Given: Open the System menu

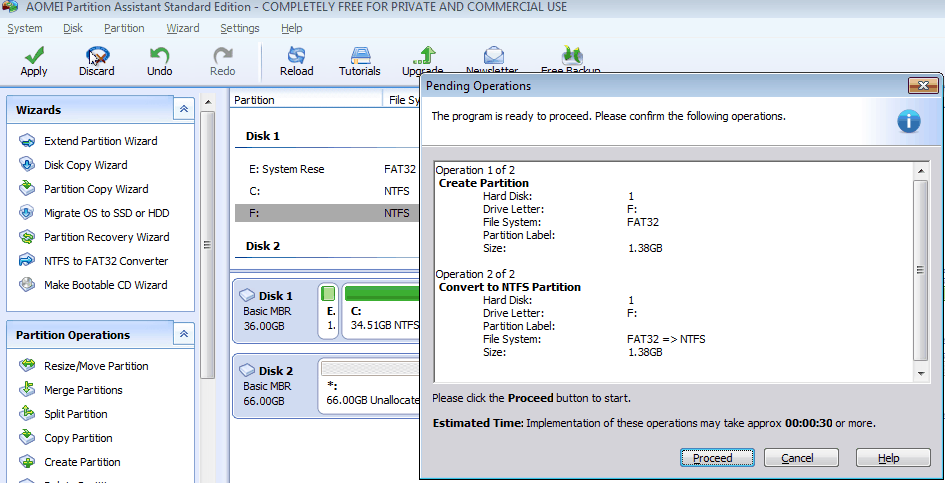Looking at the screenshot, I should pos(25,28).
